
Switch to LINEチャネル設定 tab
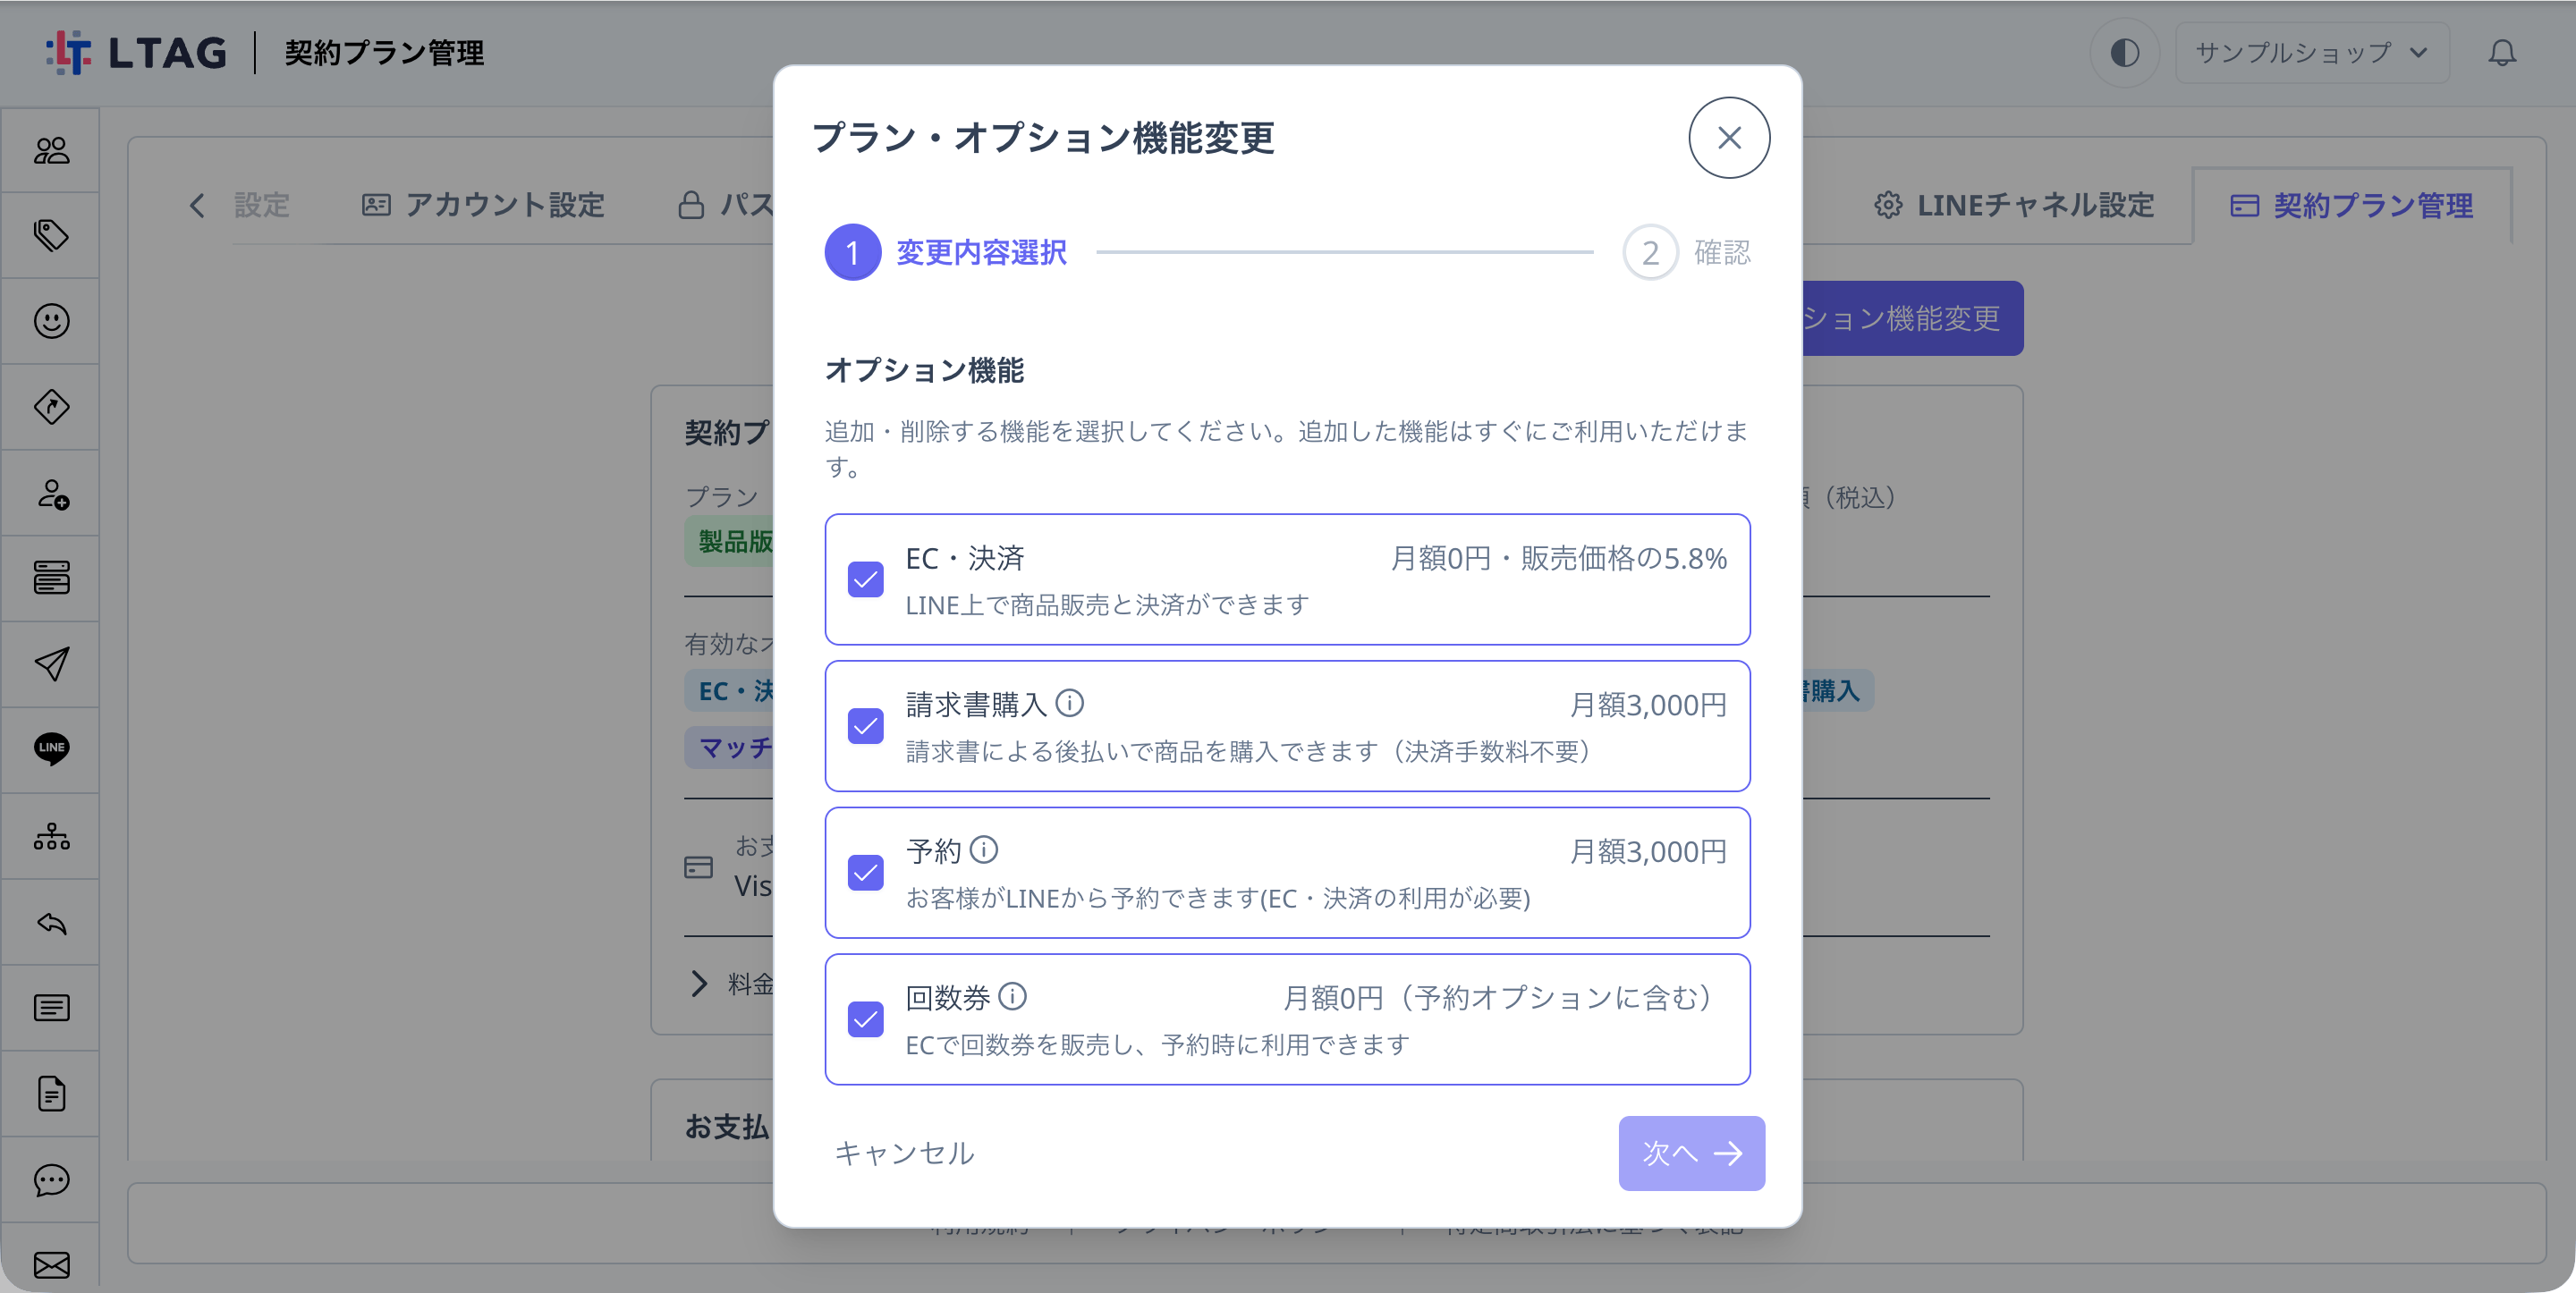pyautogui.click(x=2014, y=205)
